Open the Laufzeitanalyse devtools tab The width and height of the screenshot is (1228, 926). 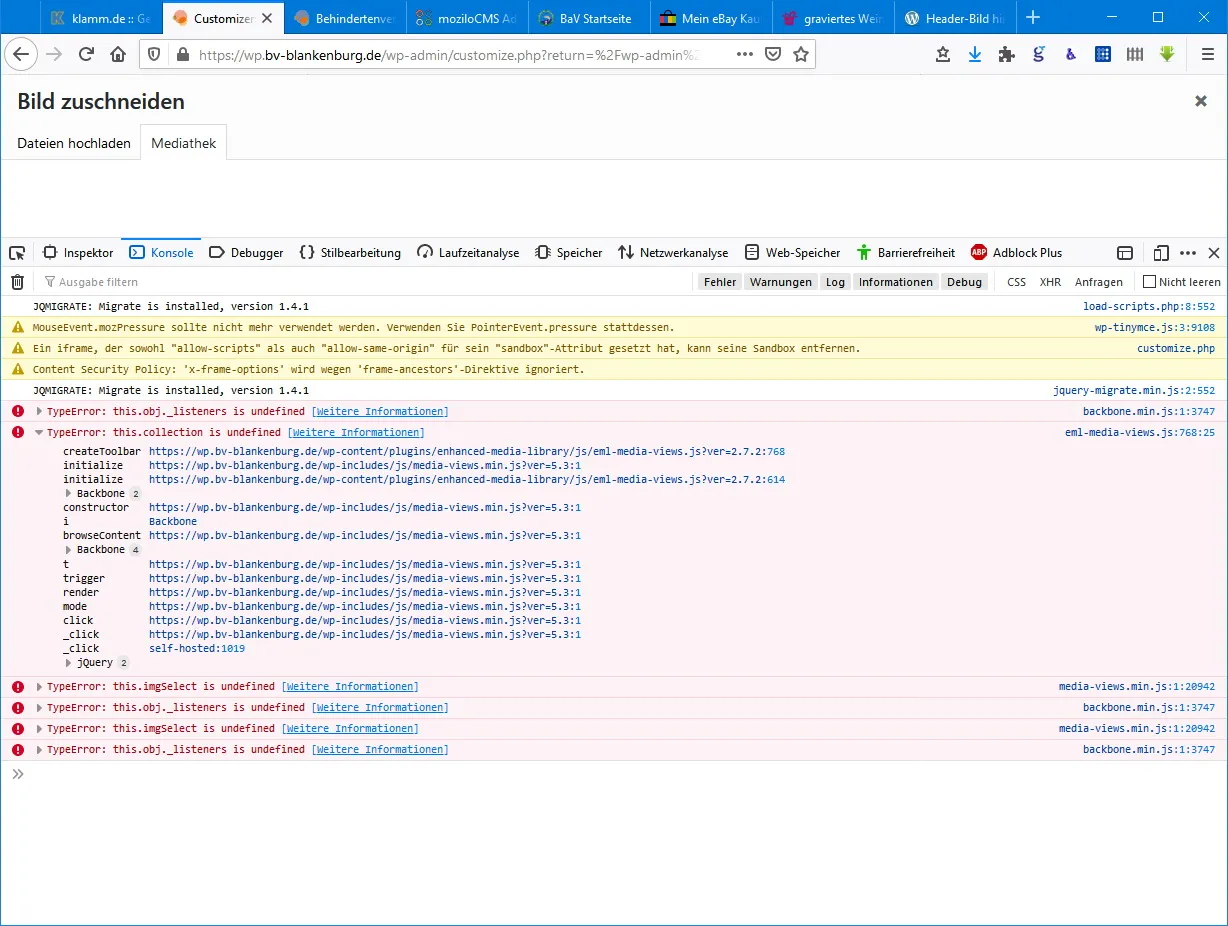(x=468, y=253)
